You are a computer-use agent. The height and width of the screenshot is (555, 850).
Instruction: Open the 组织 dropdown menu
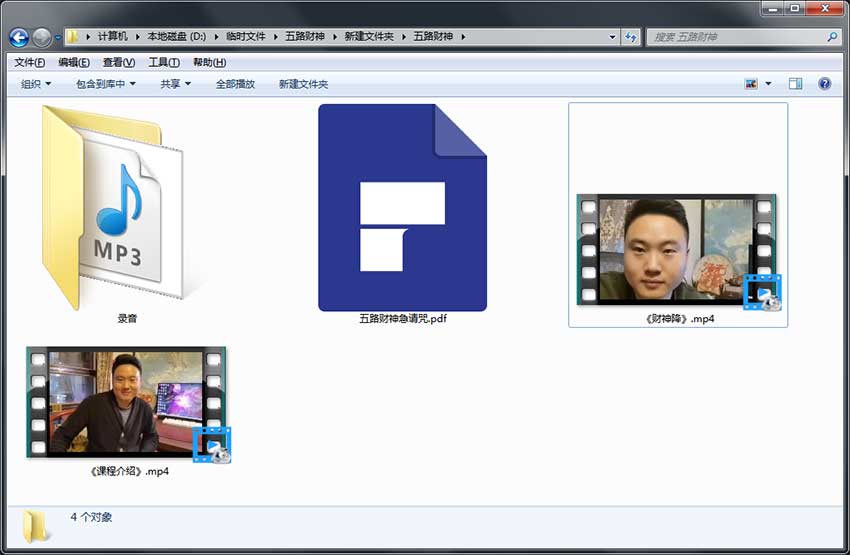pyautogui.click(x=36, y=84)
